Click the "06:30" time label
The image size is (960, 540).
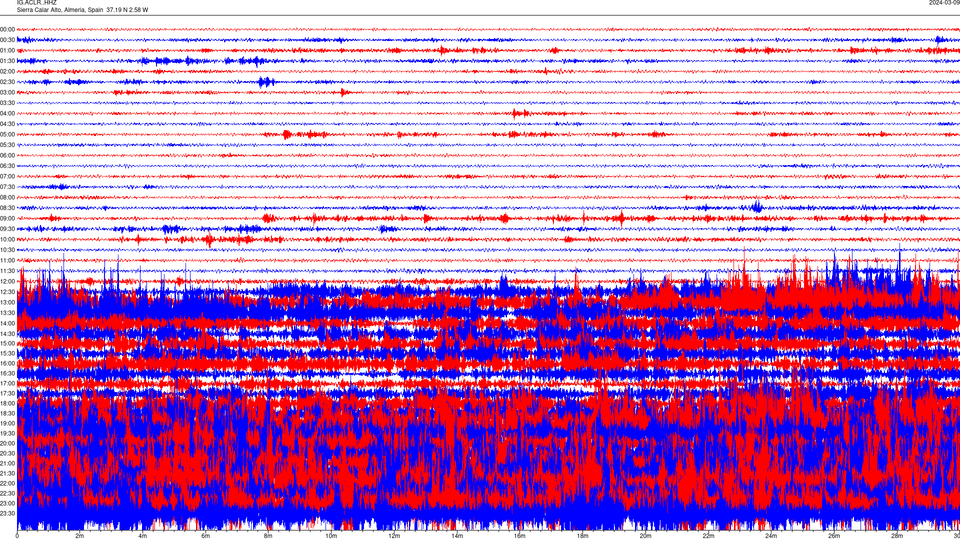[7, 165]
